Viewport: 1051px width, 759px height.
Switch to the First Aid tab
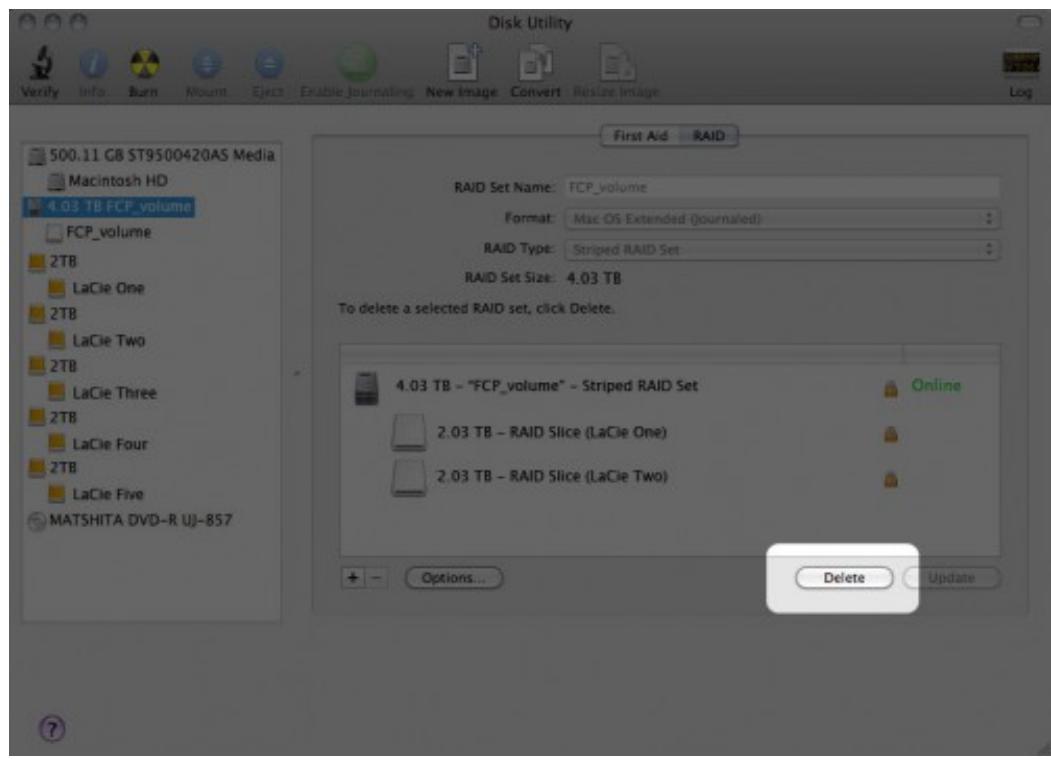[640, 136]
